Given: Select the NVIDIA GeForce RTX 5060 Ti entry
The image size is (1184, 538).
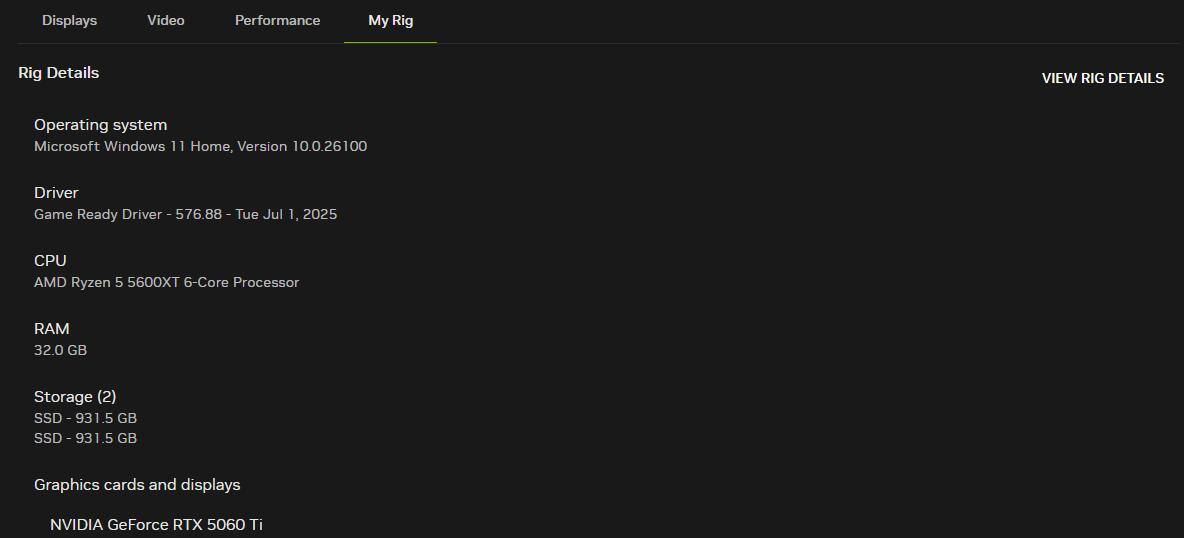Looking at the screenshot, I should (156, 525).
